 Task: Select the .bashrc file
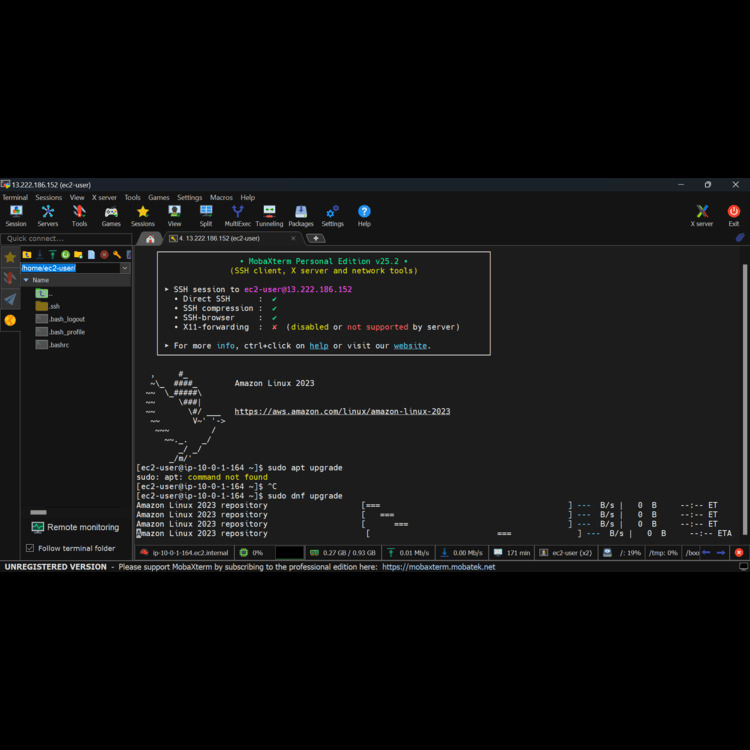tap(53, 345)
